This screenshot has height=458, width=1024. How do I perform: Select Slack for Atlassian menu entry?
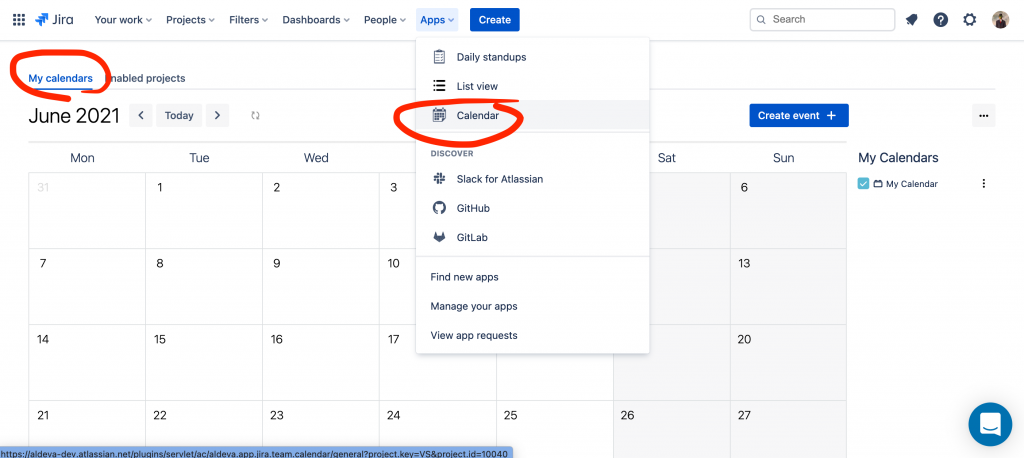(x=532, y=179)
